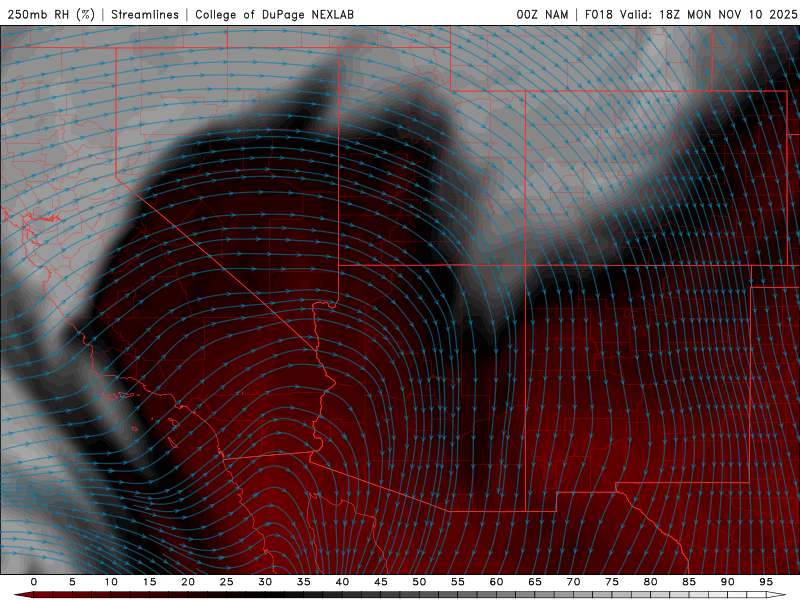Click the '40' label on the color scale
The height and width of the screenshot is (600, 800).
click(x=342, y=582)
